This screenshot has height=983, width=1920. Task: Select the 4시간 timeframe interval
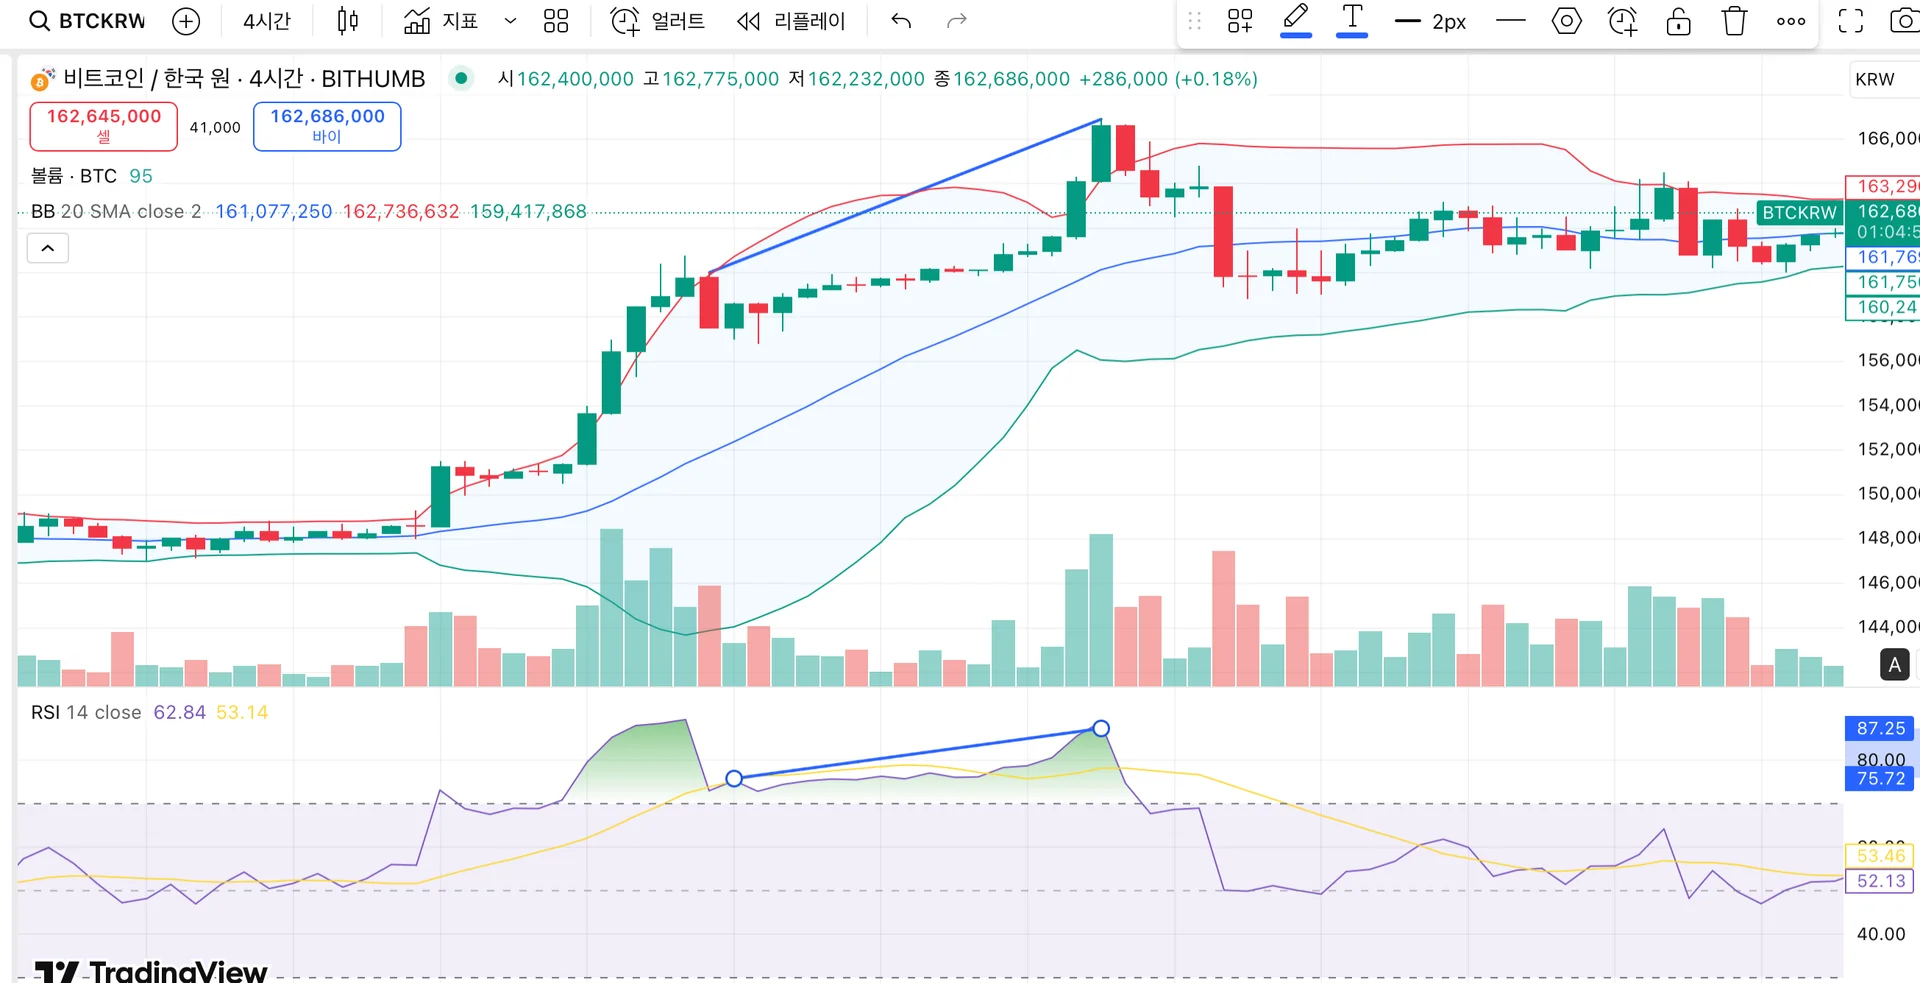click(x=267, y=21)
